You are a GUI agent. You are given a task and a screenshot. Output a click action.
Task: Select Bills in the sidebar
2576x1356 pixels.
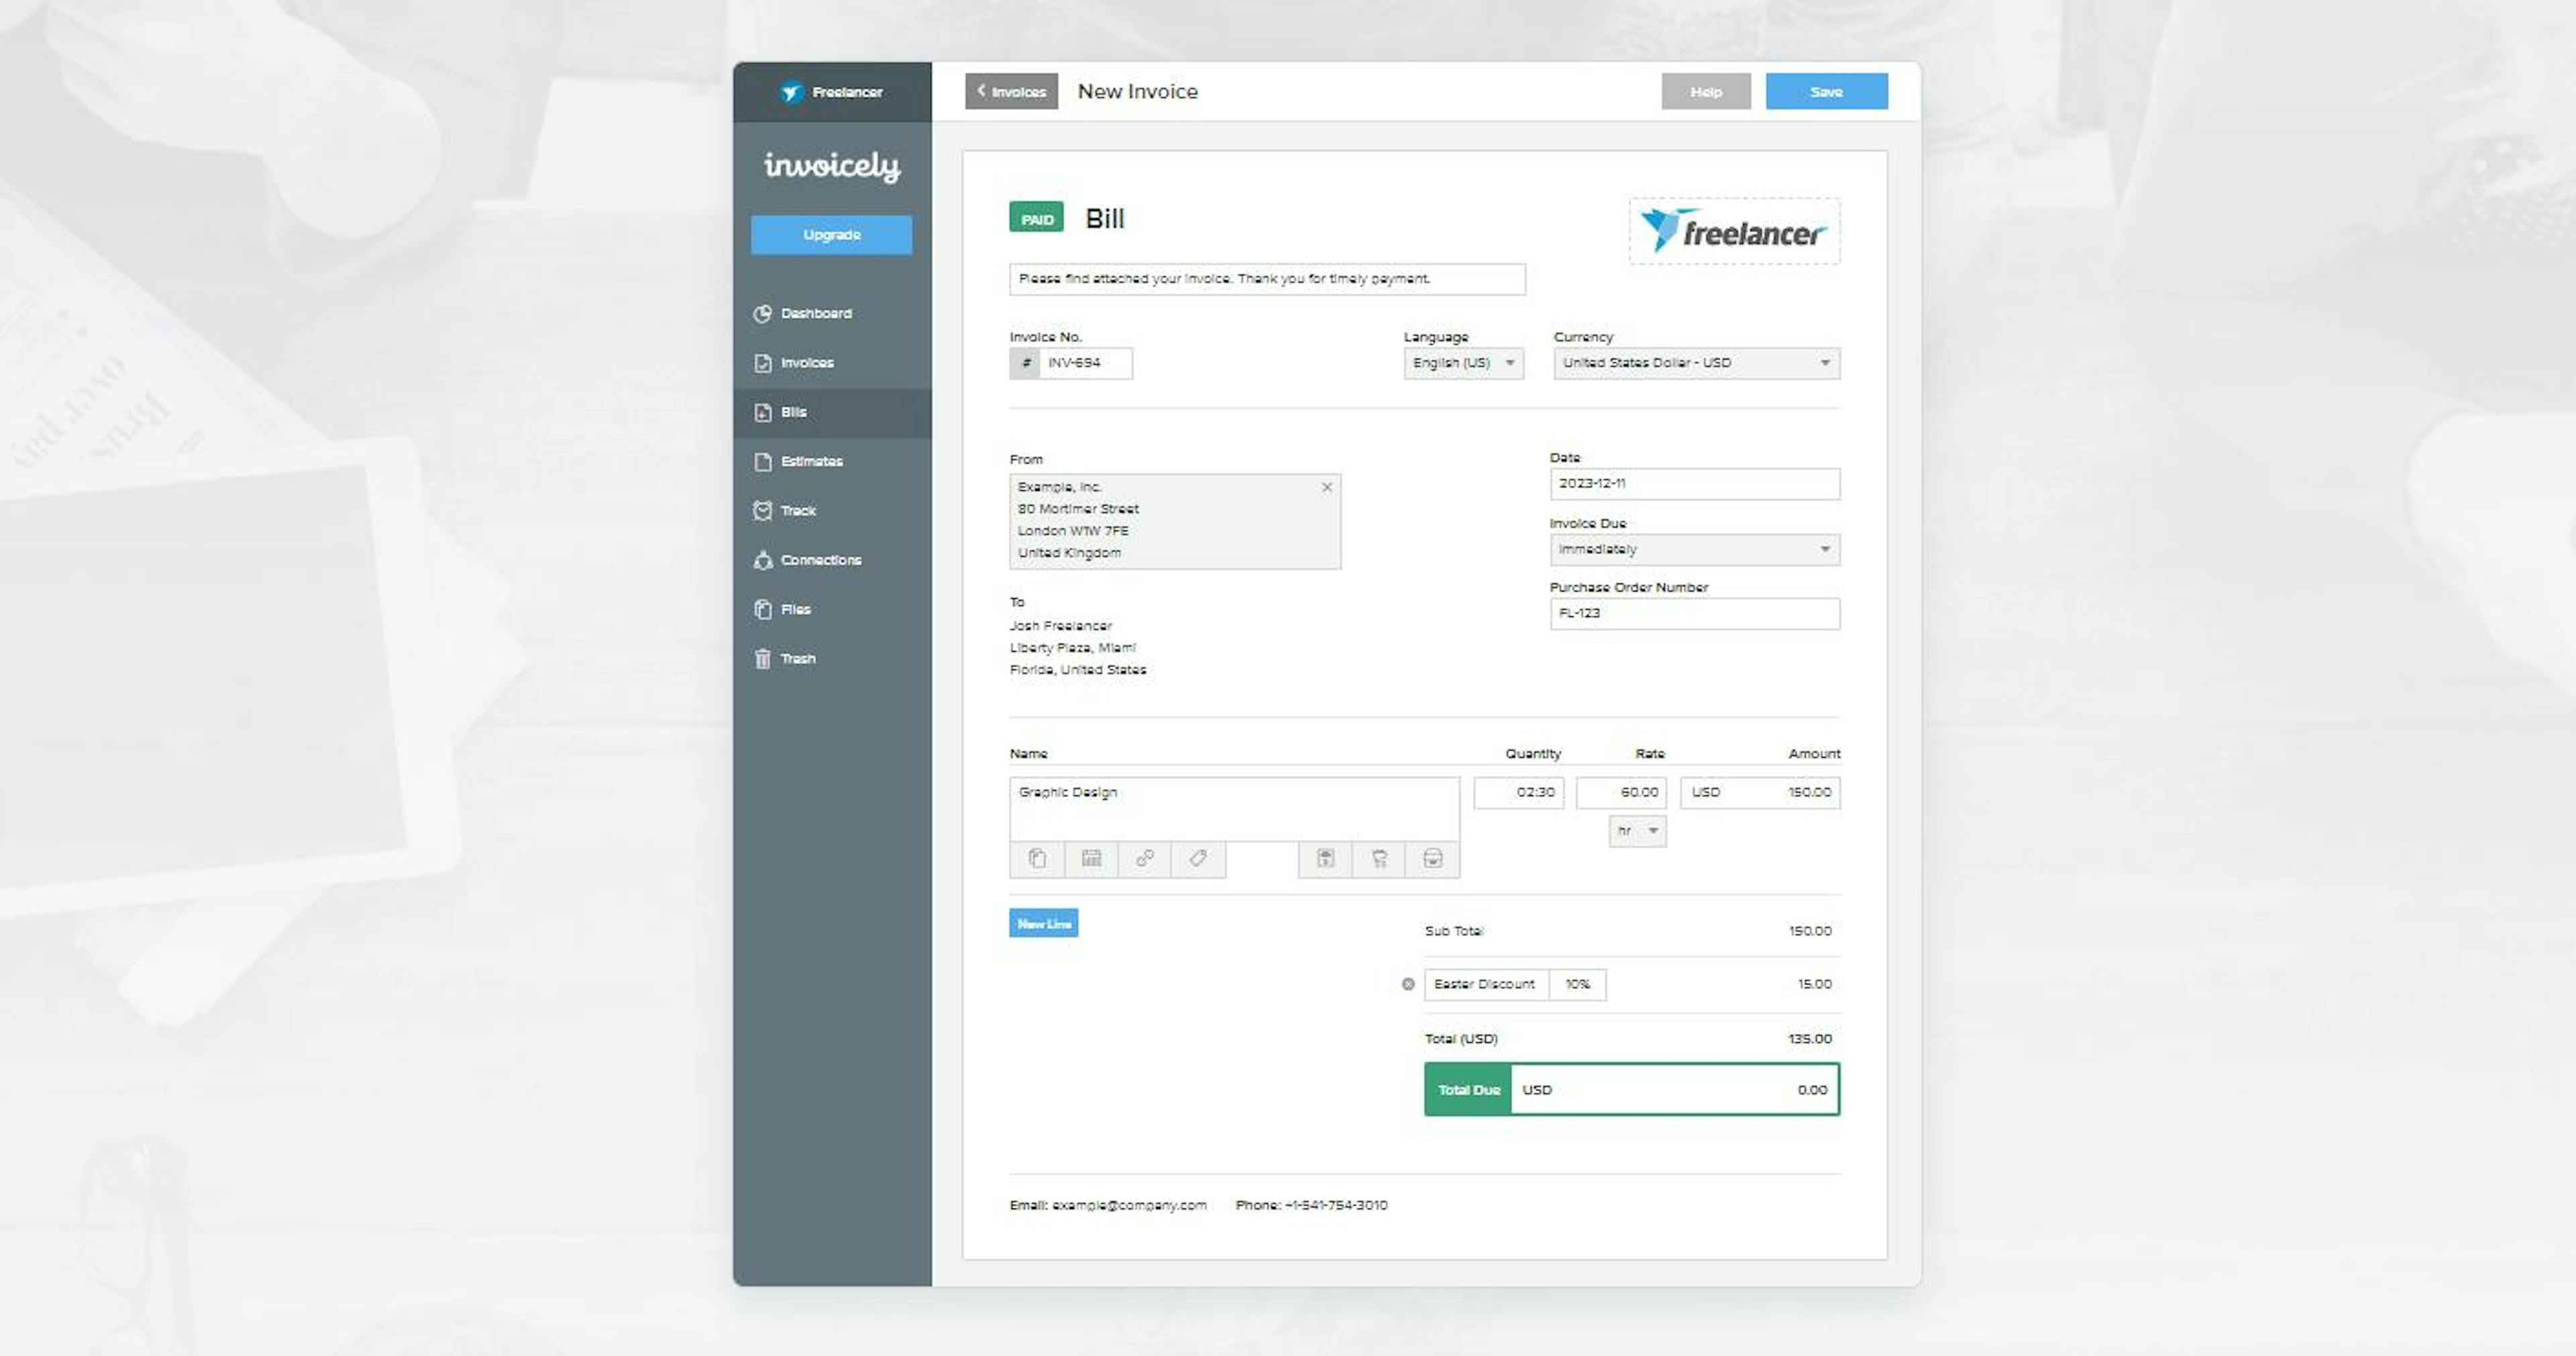(x=832, y=412)
